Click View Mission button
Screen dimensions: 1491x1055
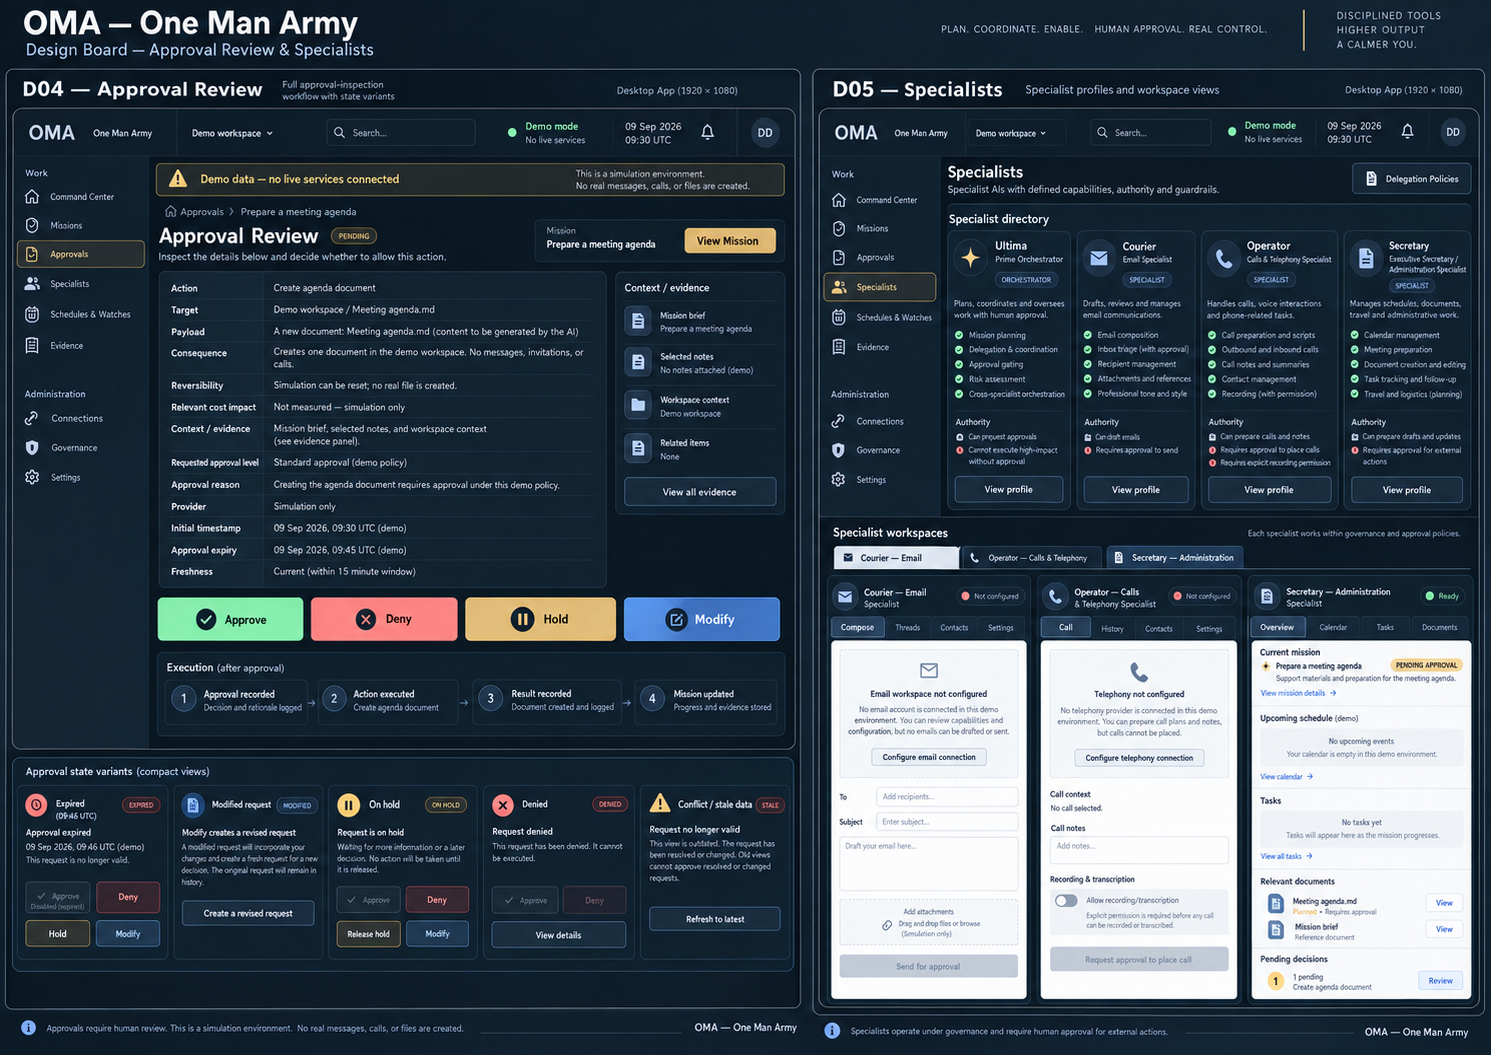pyautogui.click(x=728, y=241)
